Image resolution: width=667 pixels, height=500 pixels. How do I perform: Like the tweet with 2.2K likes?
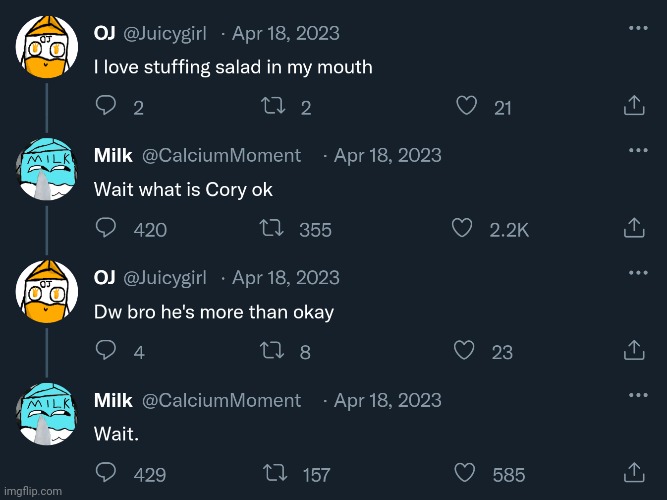(461, 229)
